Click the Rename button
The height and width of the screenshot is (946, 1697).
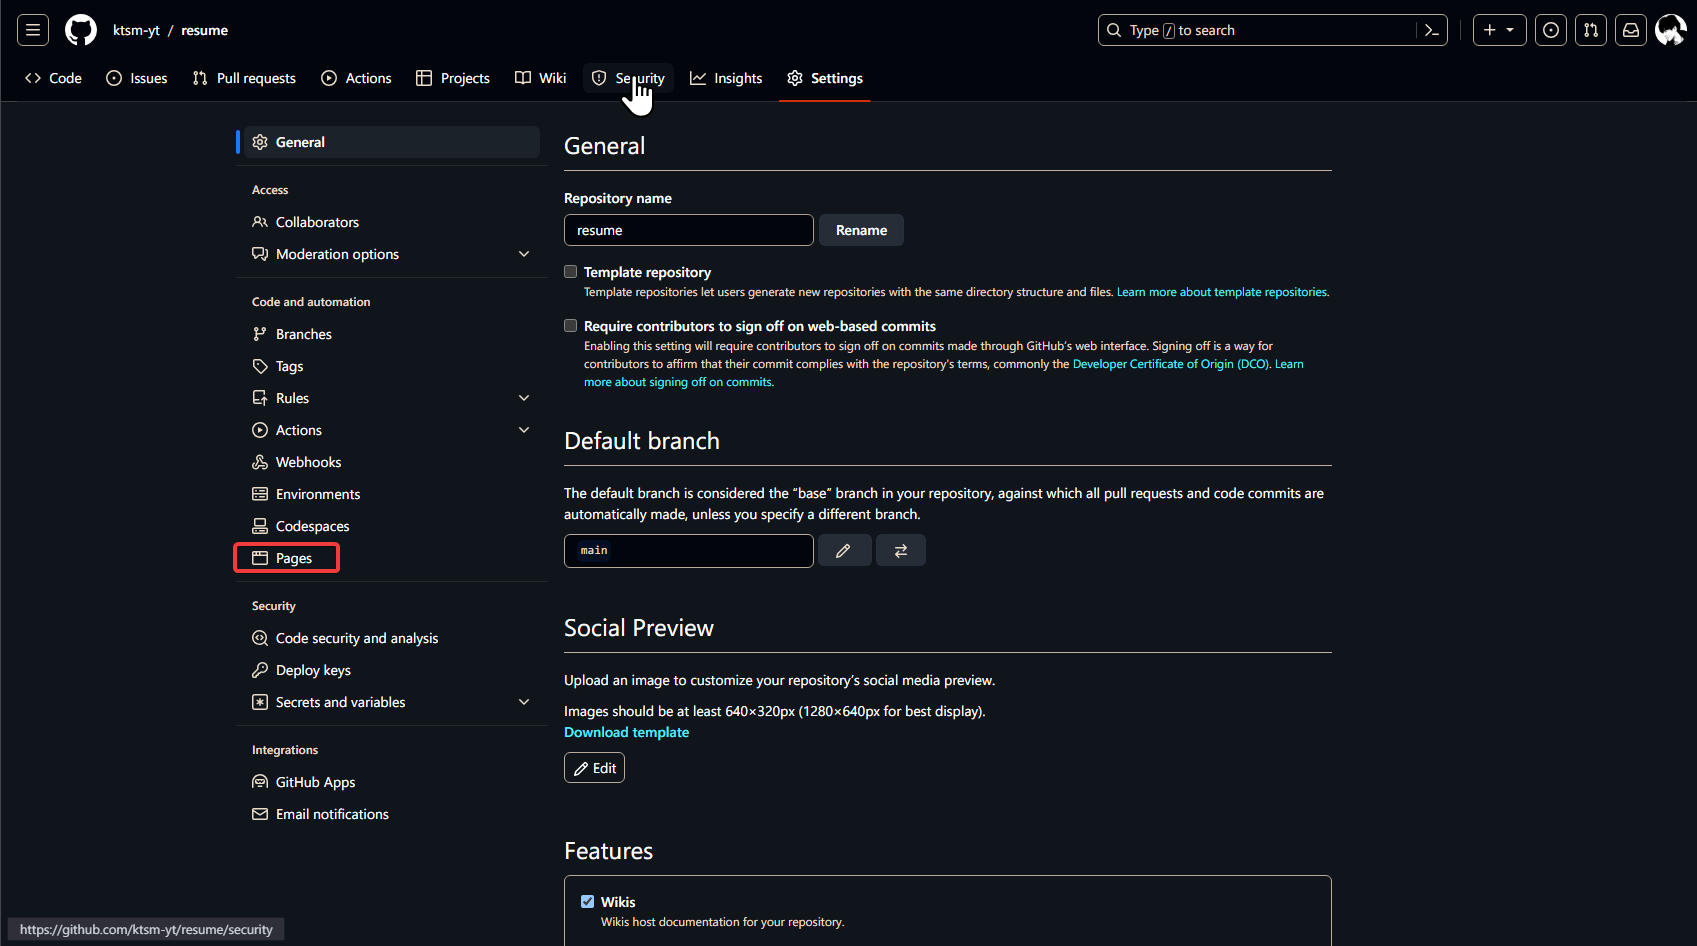pos(862,230)
